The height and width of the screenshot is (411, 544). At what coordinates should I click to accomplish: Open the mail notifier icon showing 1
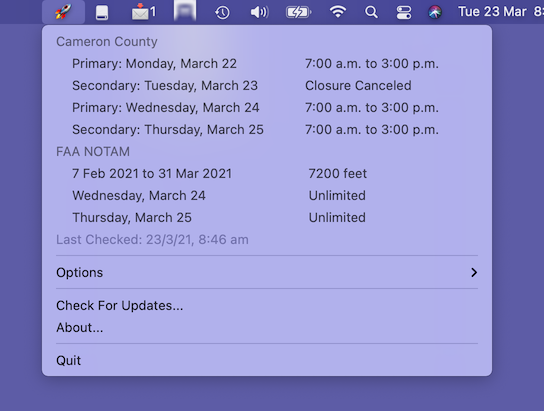(x=144, y=12)
